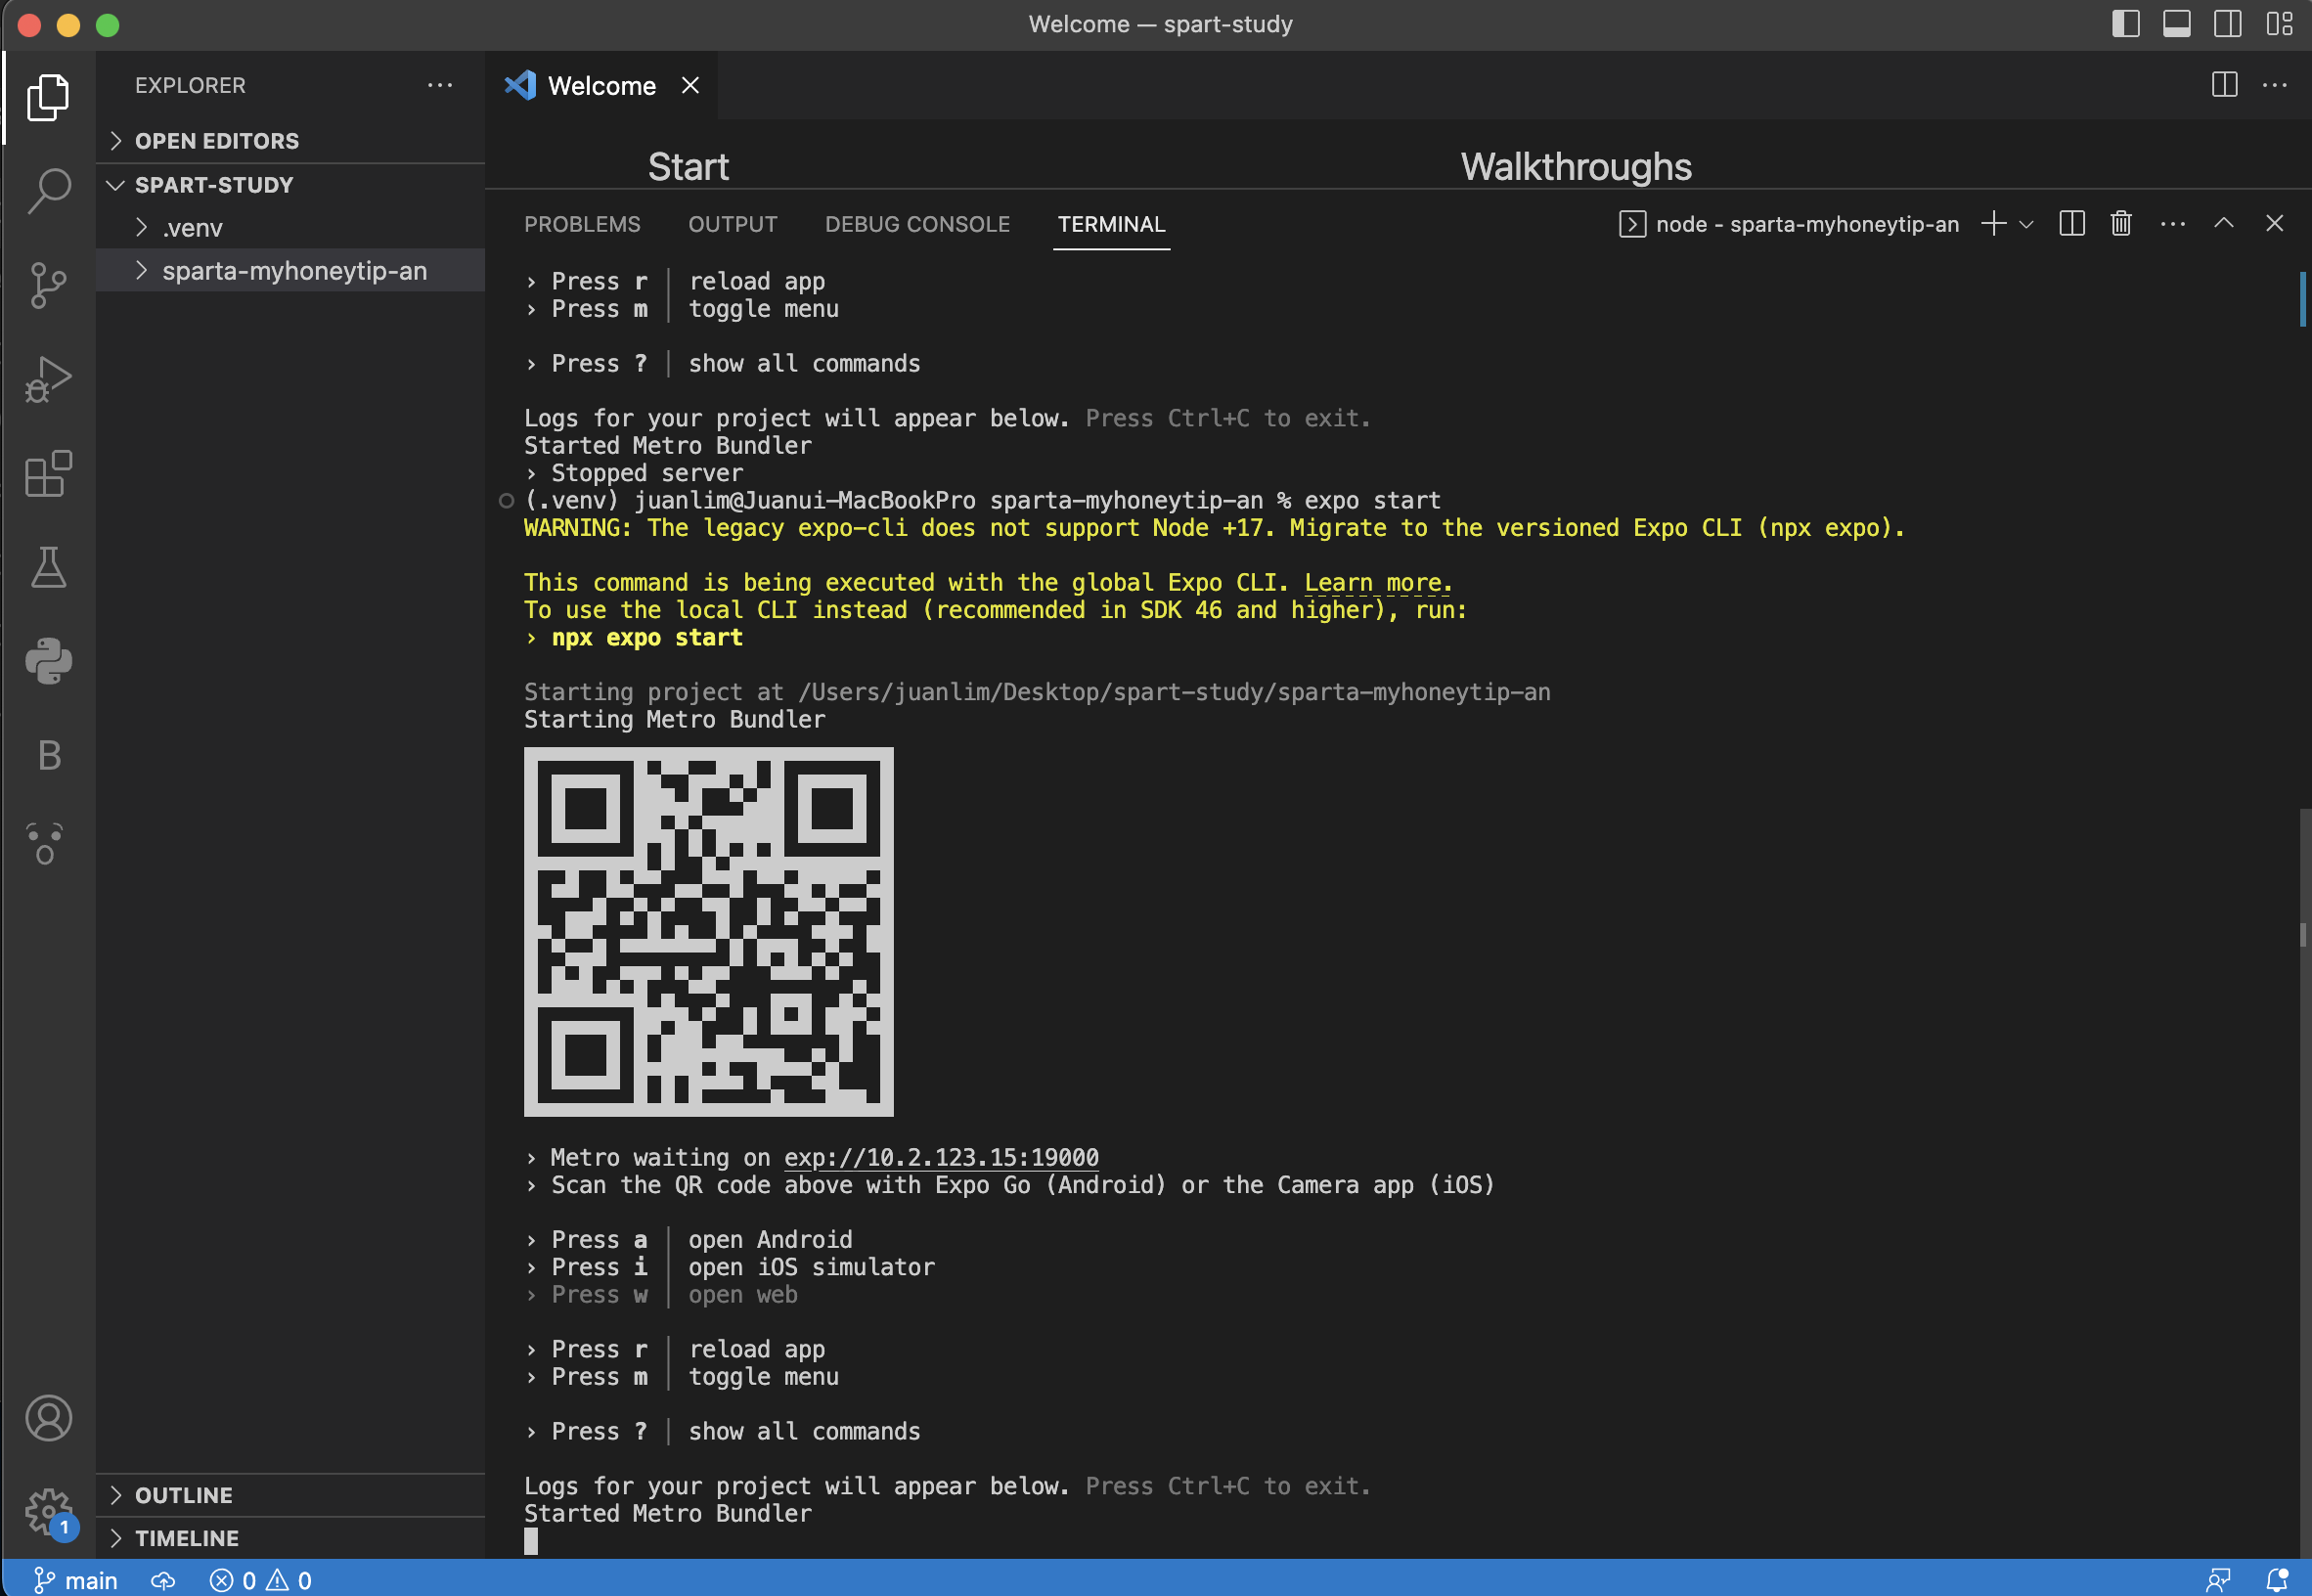Image resolution: width=2312 pixels, height=1596 pixels.
Task: Click the QR code in terminal
Action: coord(709,932)
